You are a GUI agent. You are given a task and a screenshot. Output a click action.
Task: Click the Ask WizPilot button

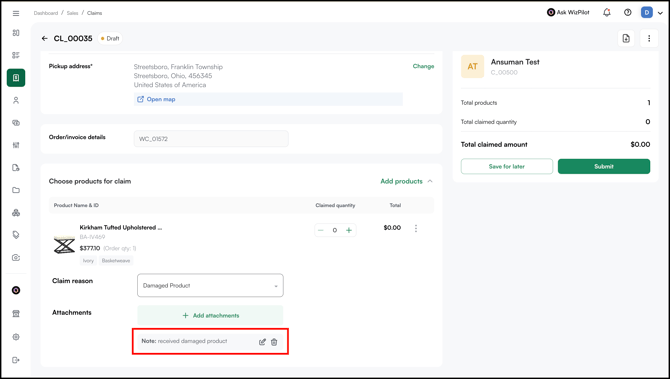568,12
